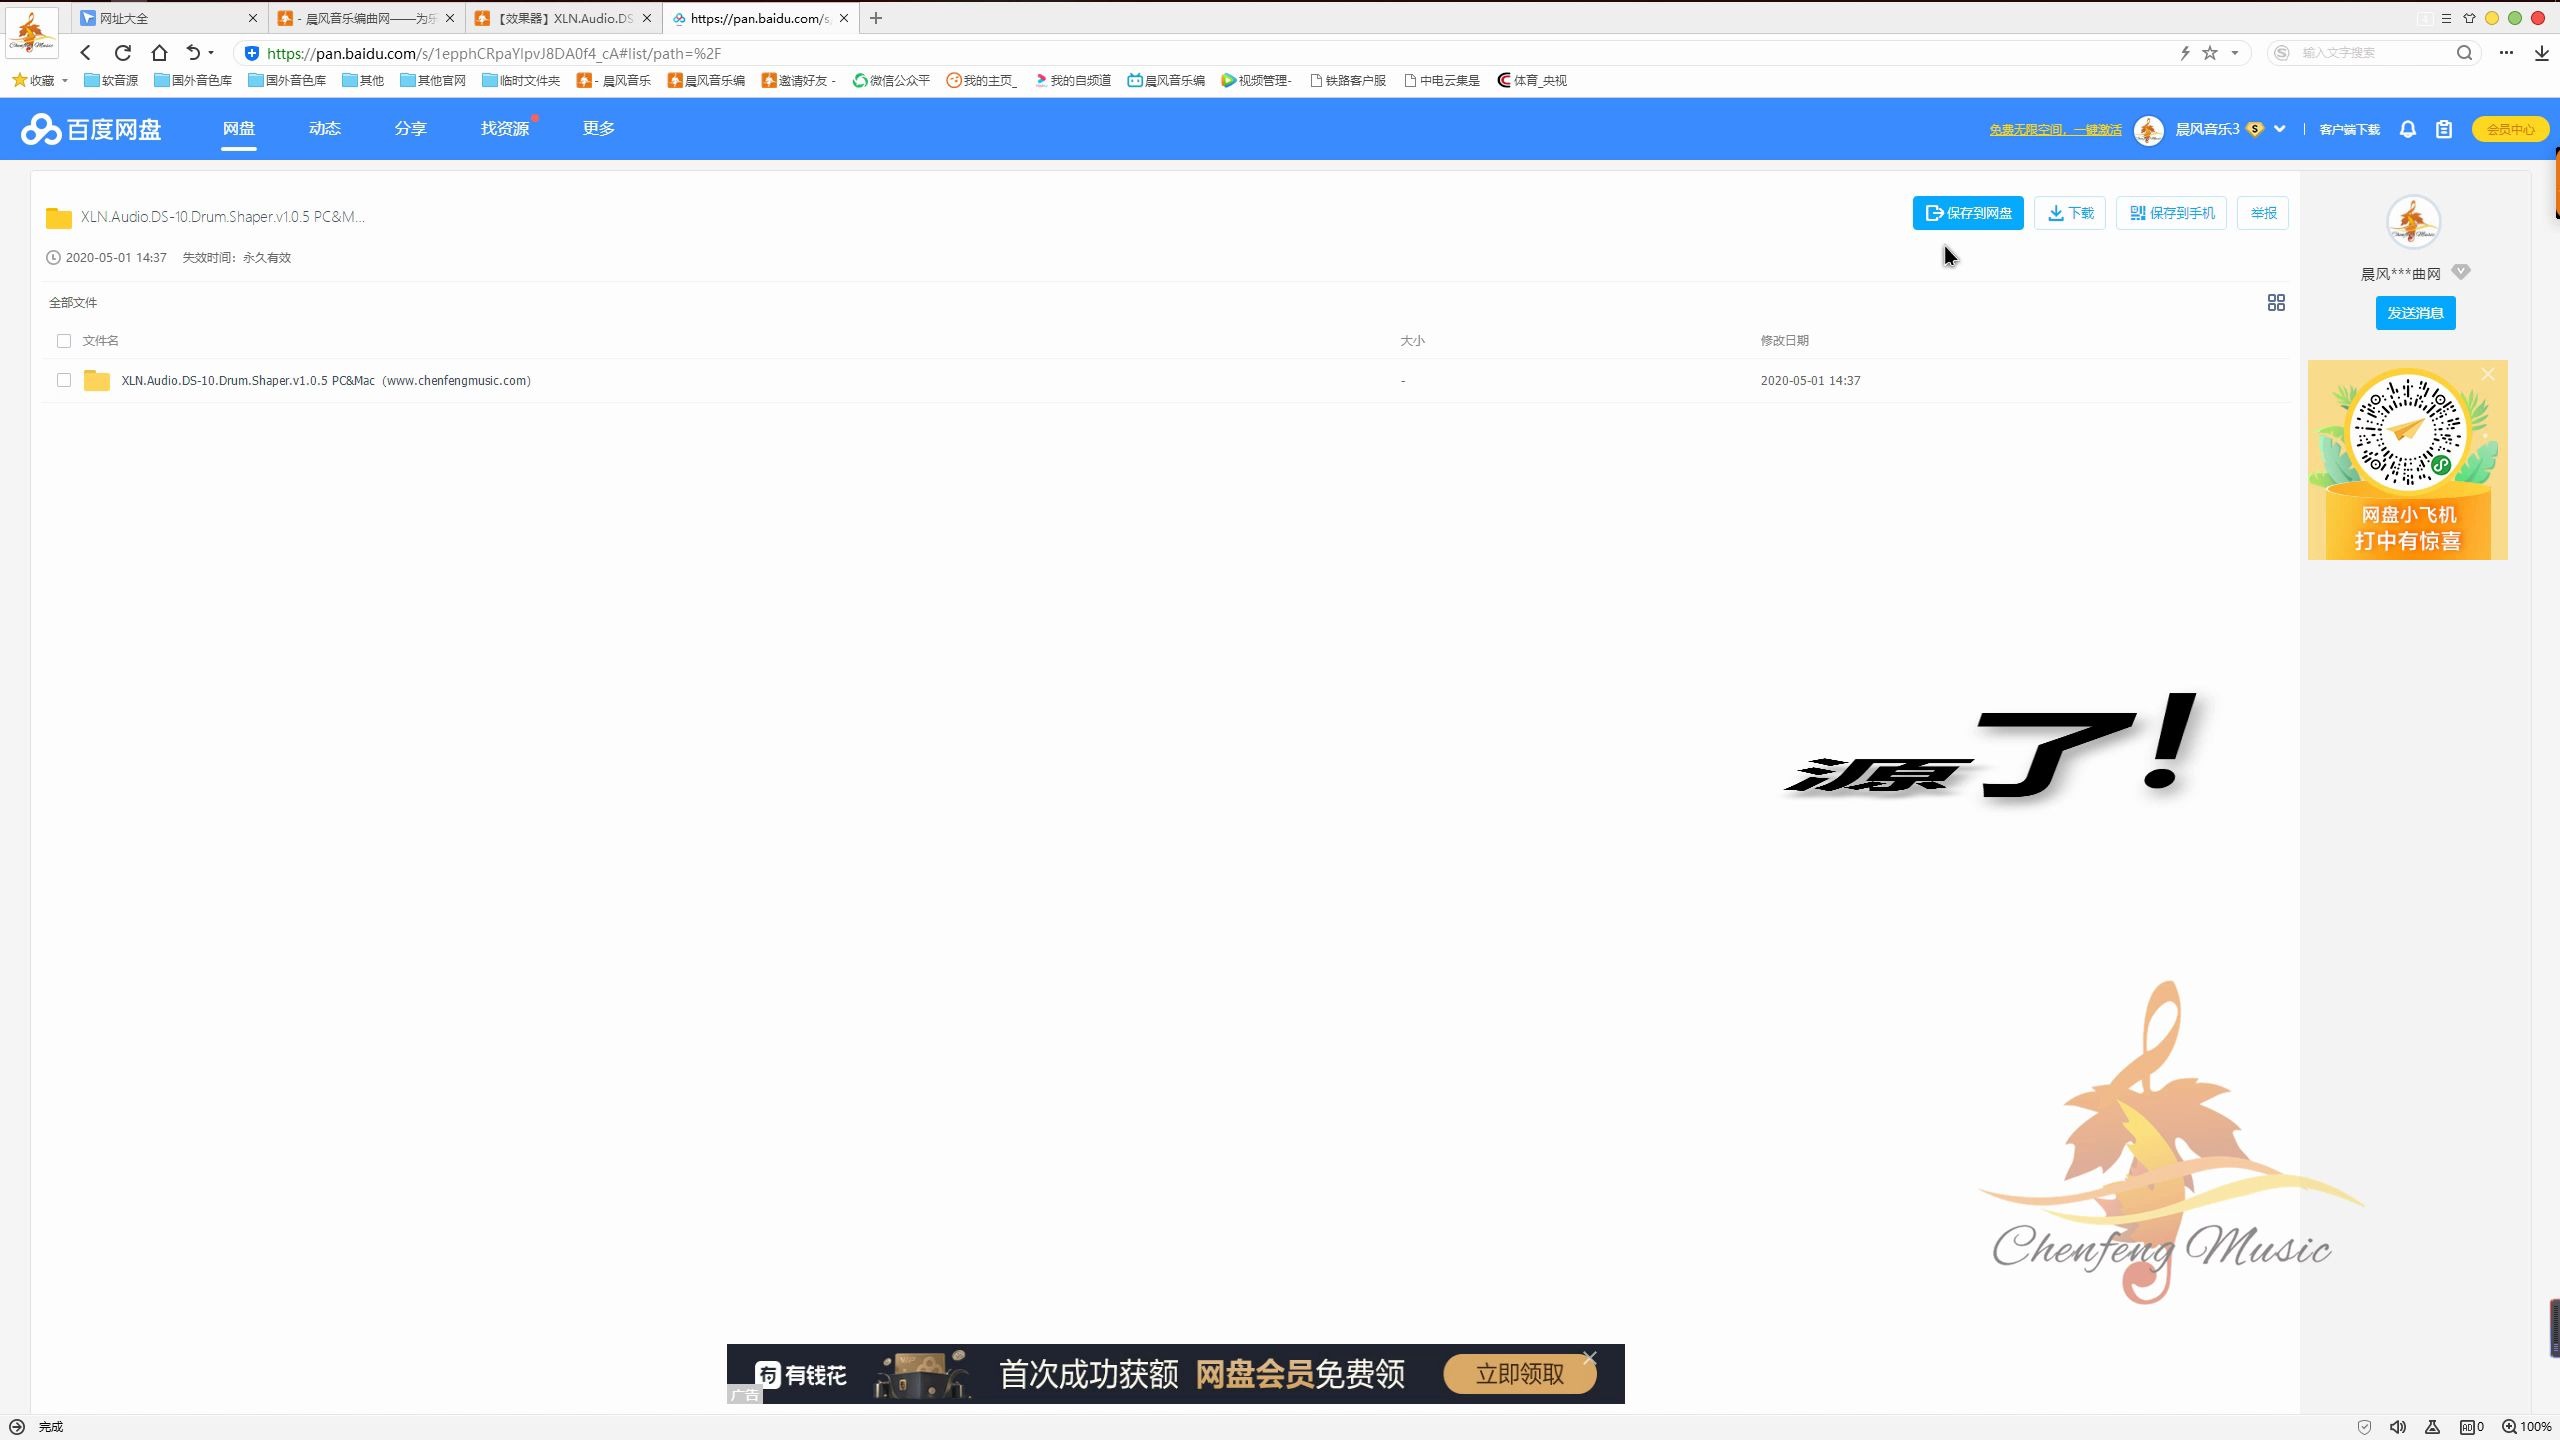Open the notifications bell icon
The image size is (2560, 1440).
tap(2408, 129)
